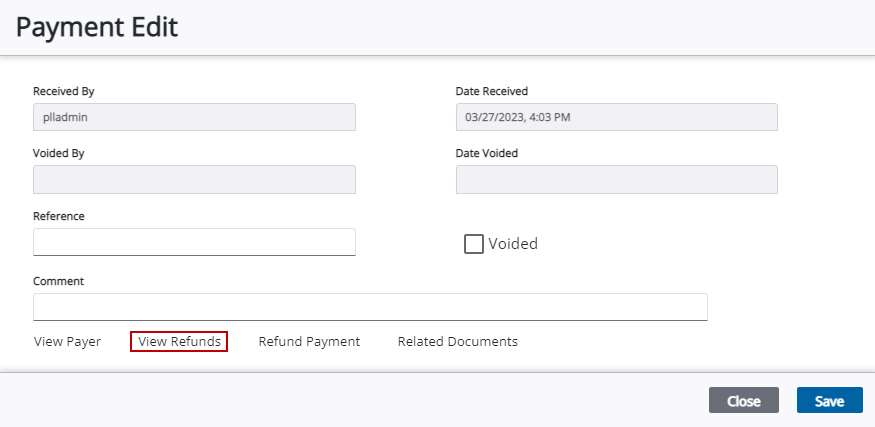Click the Refund Payment link
This screenshot has height=427, width=875.
[x=309, y=342]
